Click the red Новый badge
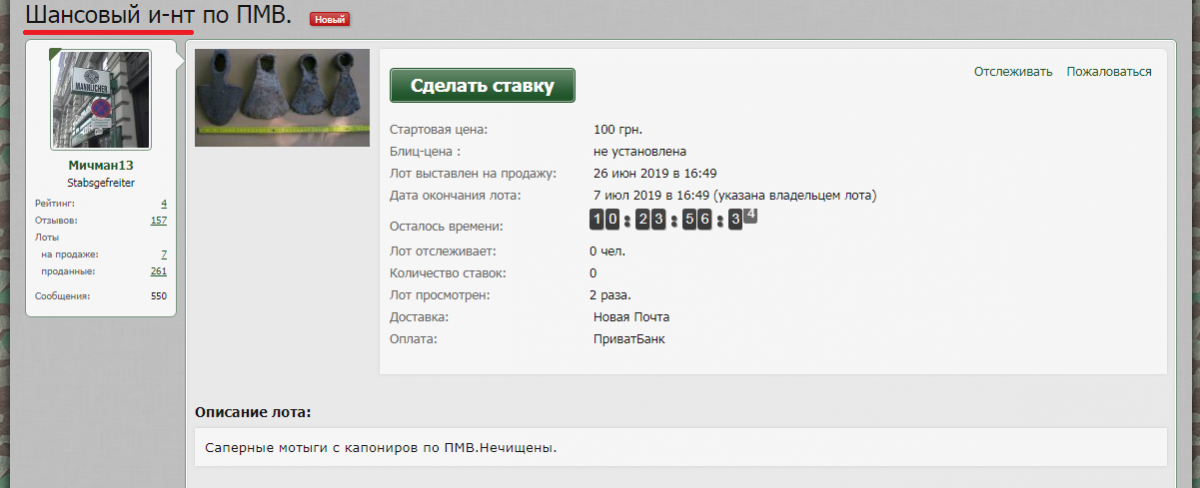The height and width of the screenshot is (488, 1200). (x=330, y=19)
